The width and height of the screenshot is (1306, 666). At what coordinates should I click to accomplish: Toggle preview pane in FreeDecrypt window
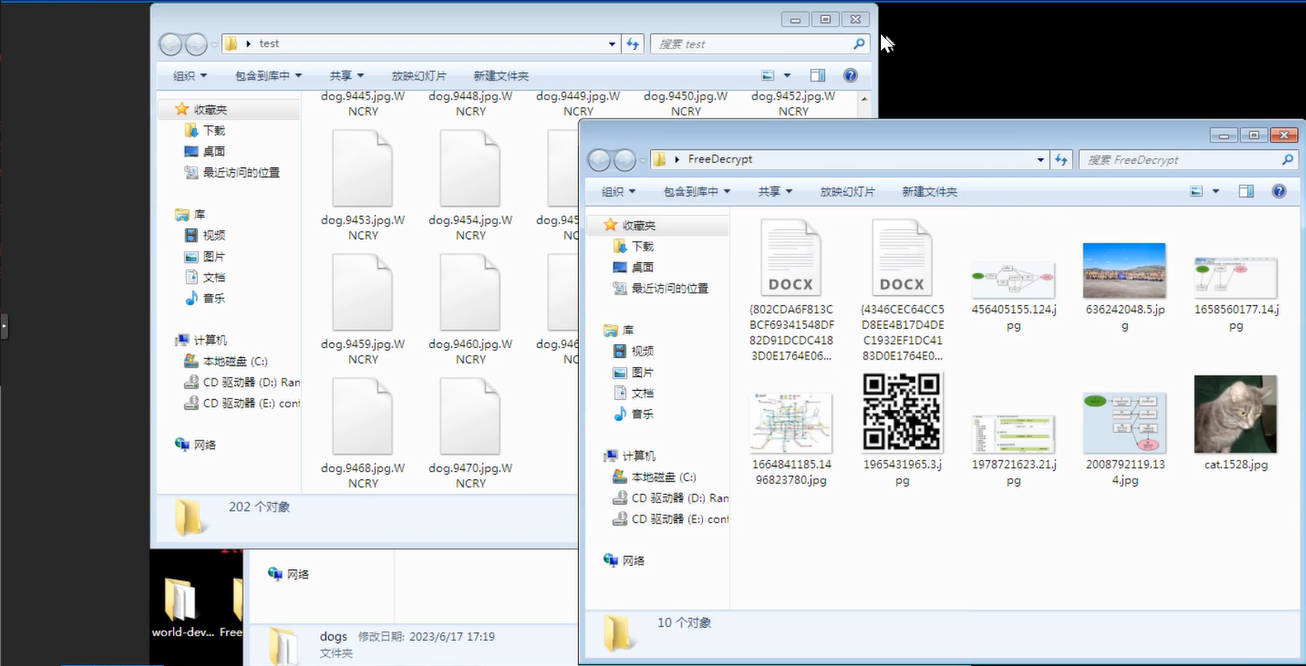coord(1246,191)
